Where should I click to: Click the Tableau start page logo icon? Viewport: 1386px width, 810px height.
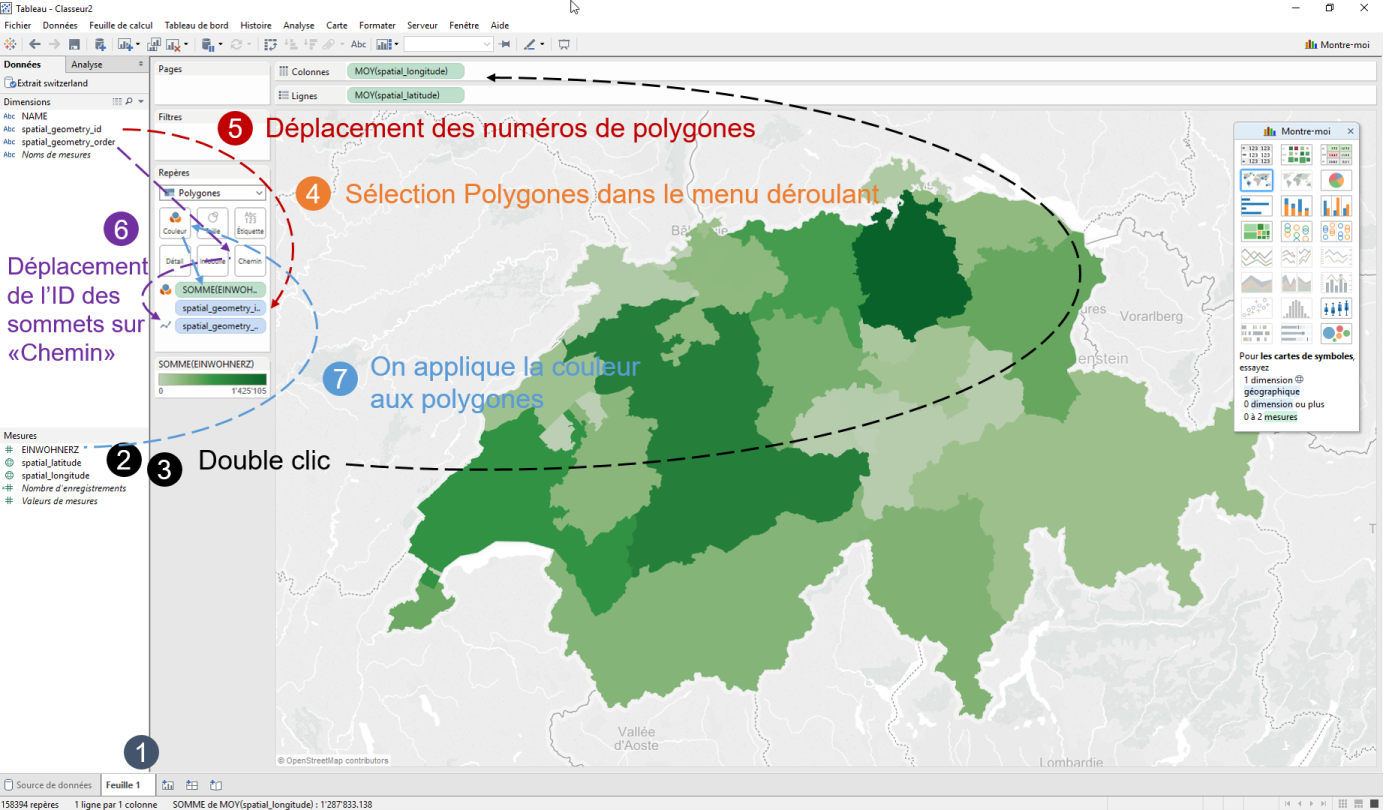10,44
